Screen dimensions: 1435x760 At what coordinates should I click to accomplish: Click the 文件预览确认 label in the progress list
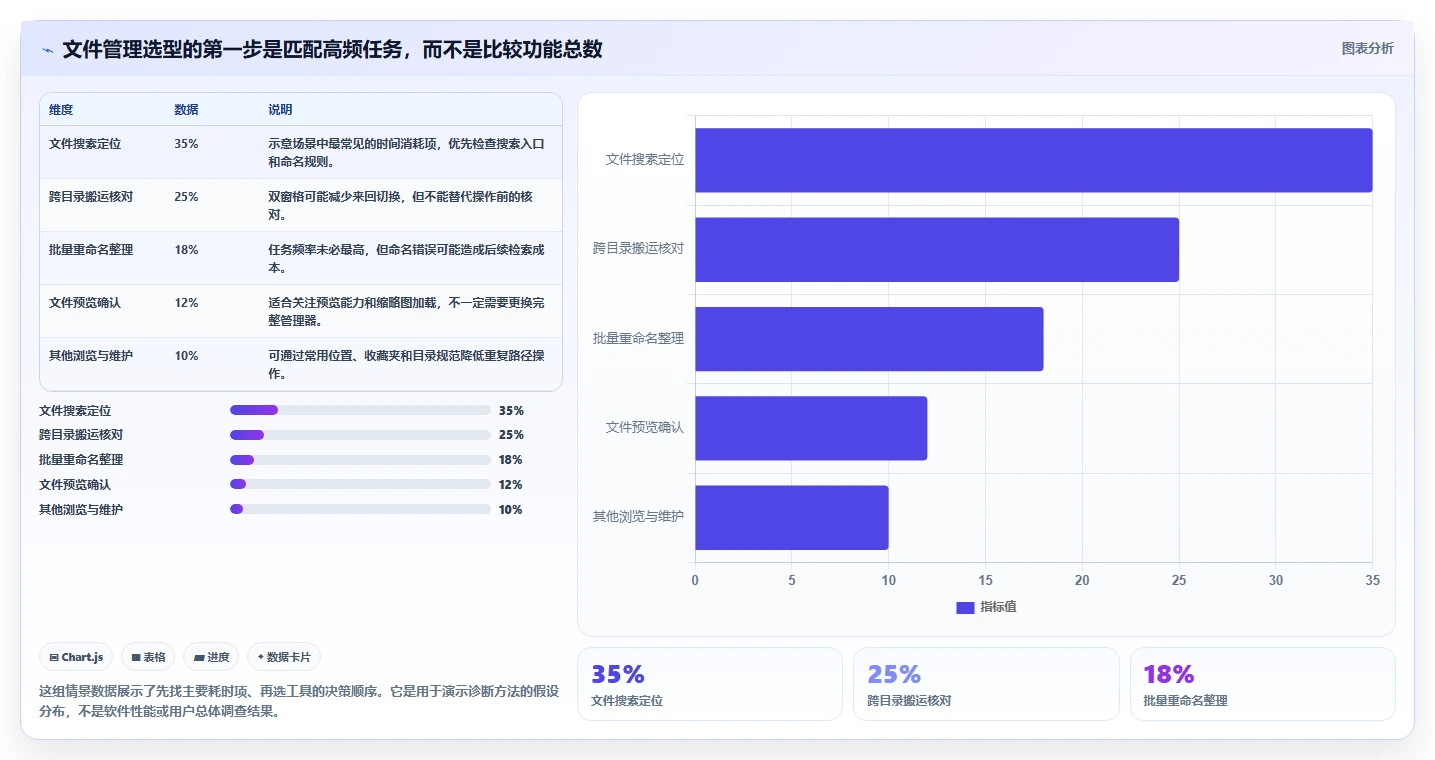tap(75, 484)
